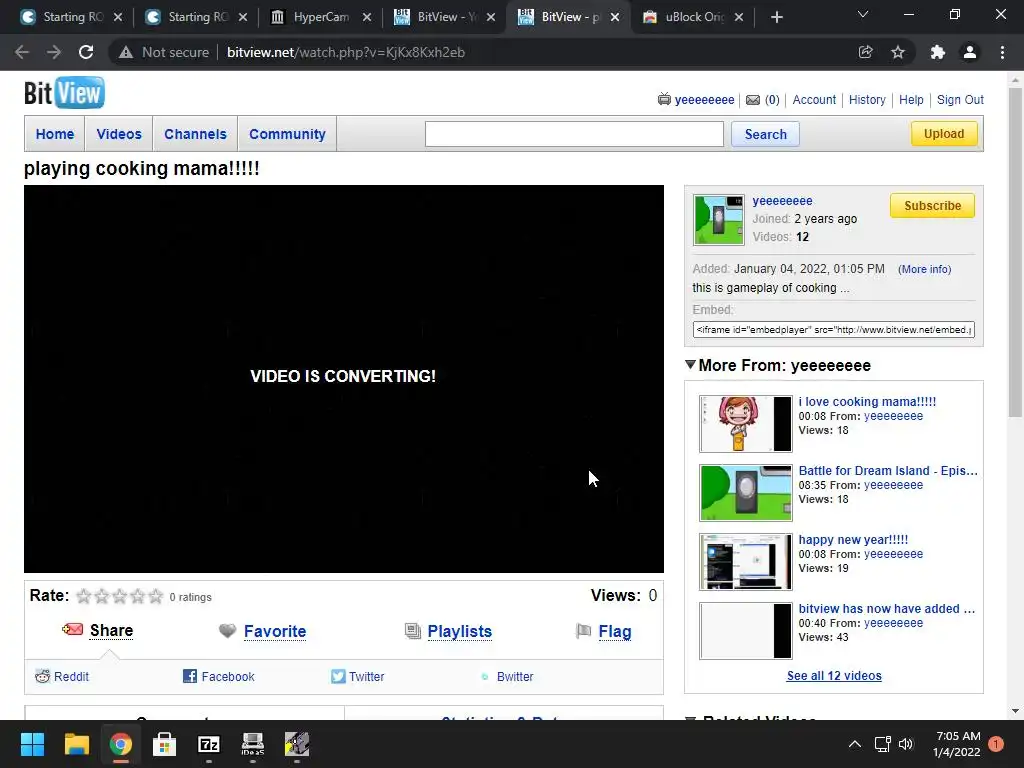This screenshot has height=768, width=1024.
Task: Click the Share envelope icon
Action: (x=72, y=630)
